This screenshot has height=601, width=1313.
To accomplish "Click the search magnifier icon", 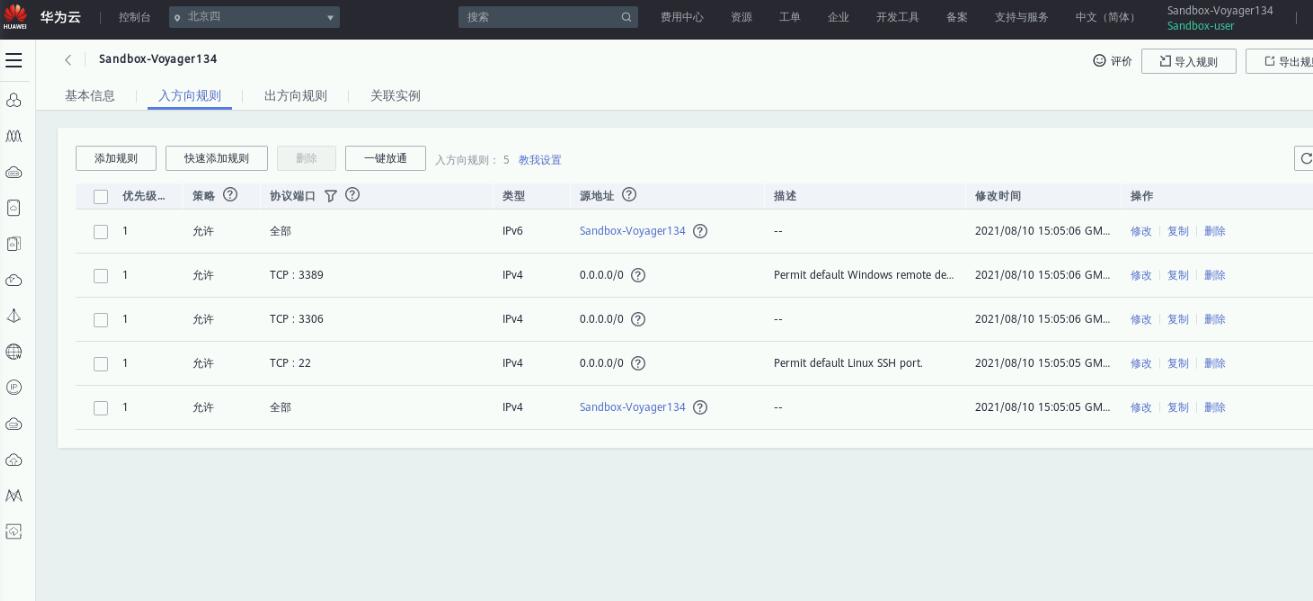I will [x=627, y=18].
